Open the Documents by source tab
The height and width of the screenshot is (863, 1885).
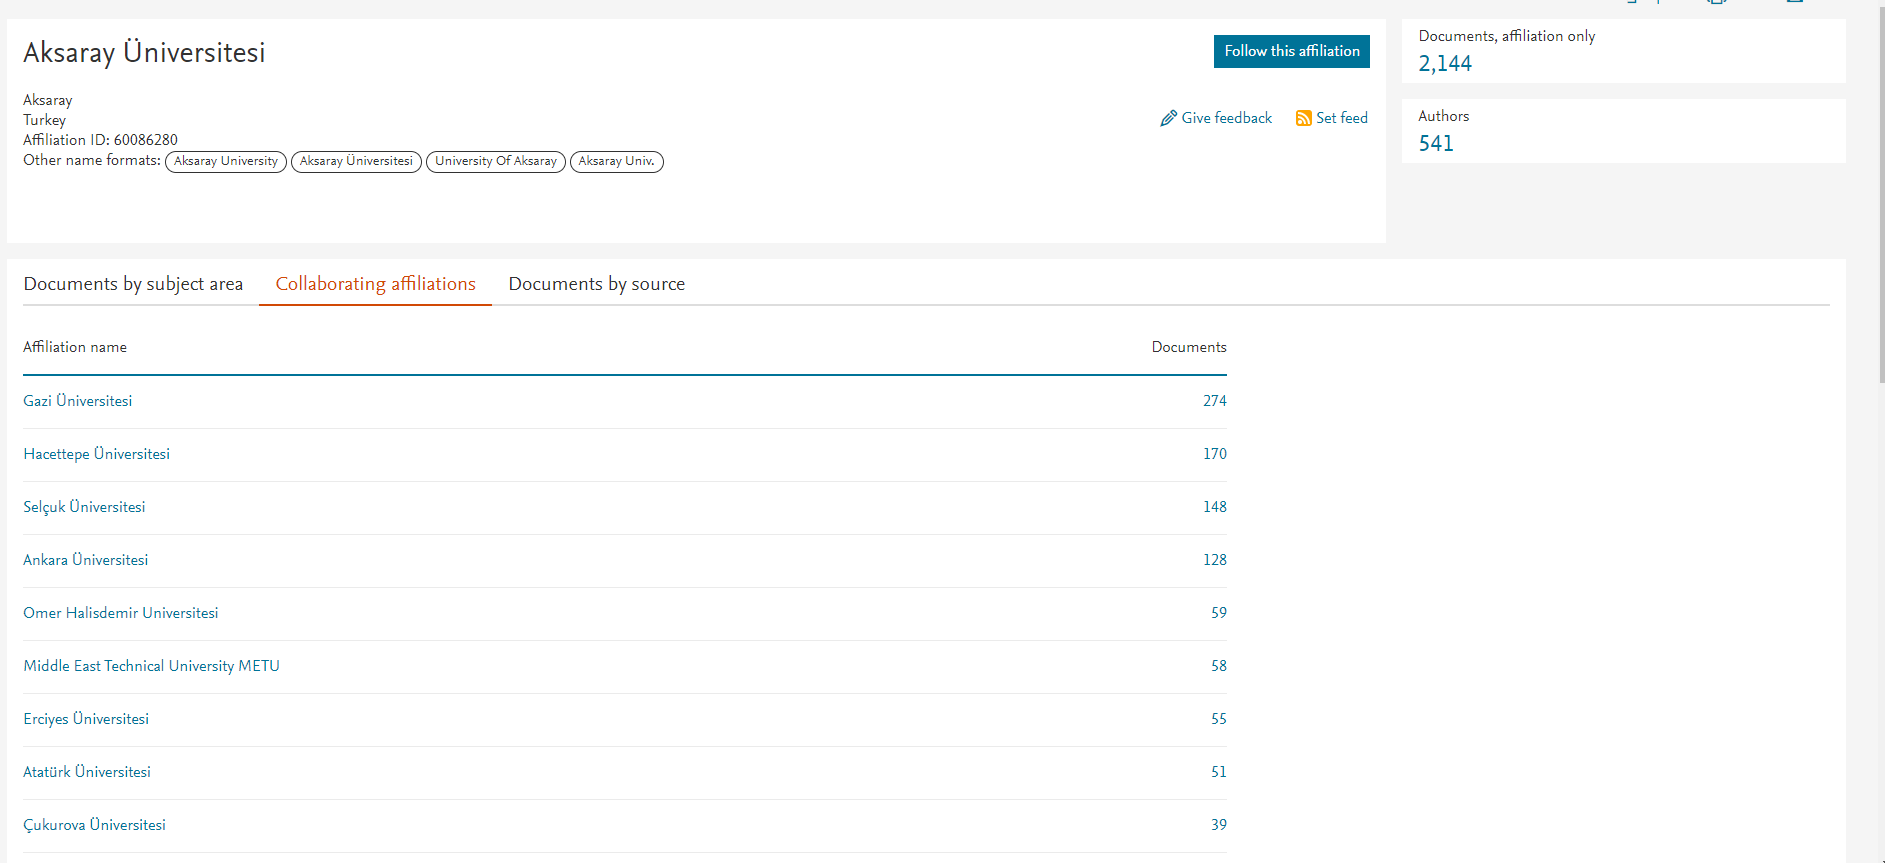point(596,284)
